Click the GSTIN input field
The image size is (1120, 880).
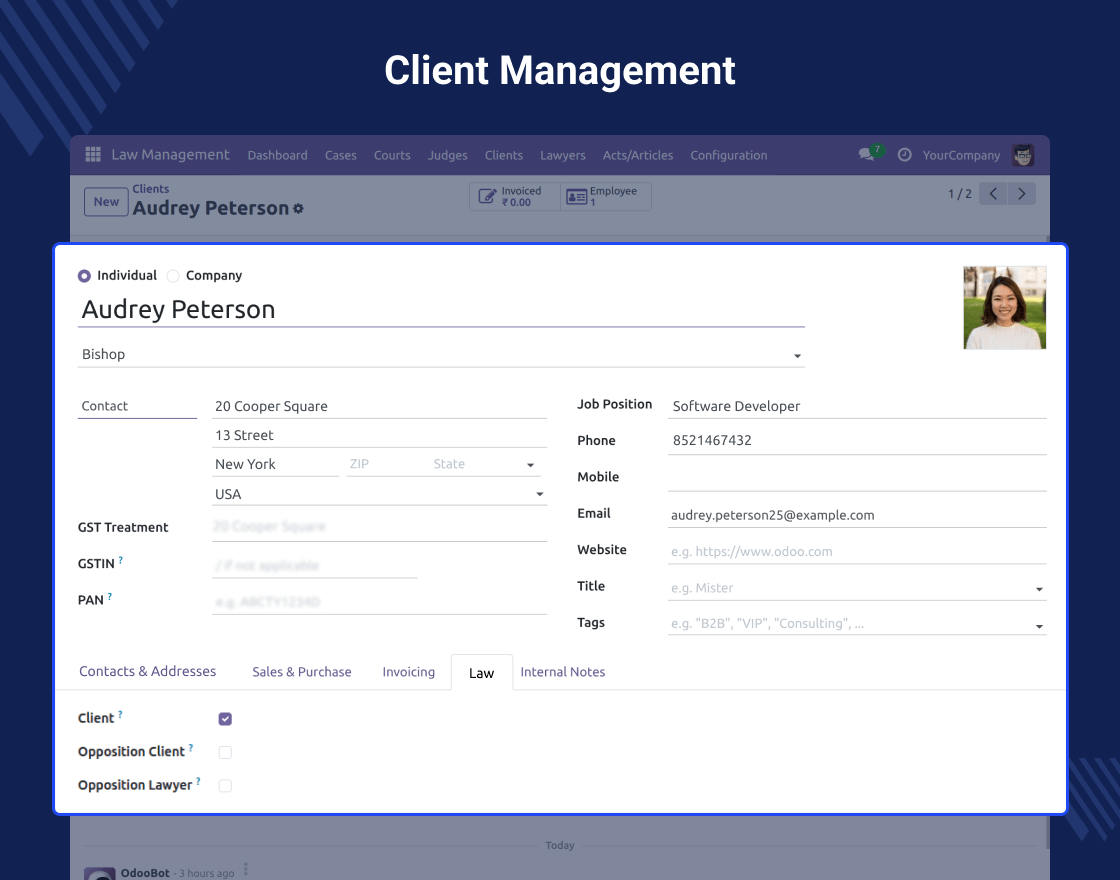314,566
